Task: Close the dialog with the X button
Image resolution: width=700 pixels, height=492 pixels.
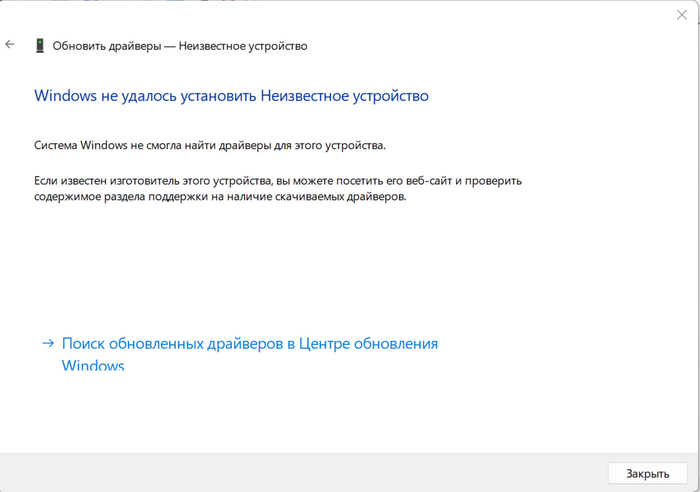Action: click(x=681, y=15)
